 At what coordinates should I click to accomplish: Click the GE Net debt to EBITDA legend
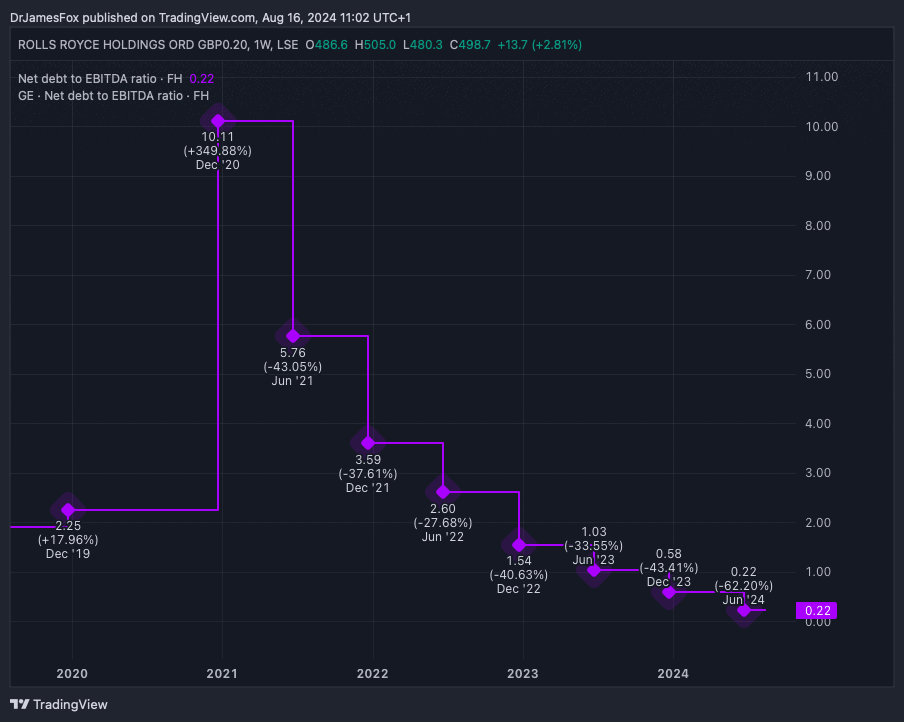click(113, 95)
